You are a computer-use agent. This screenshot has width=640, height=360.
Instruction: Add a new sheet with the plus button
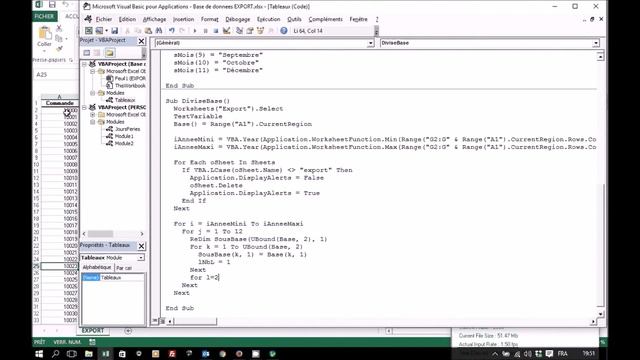[x=128, y=331]
